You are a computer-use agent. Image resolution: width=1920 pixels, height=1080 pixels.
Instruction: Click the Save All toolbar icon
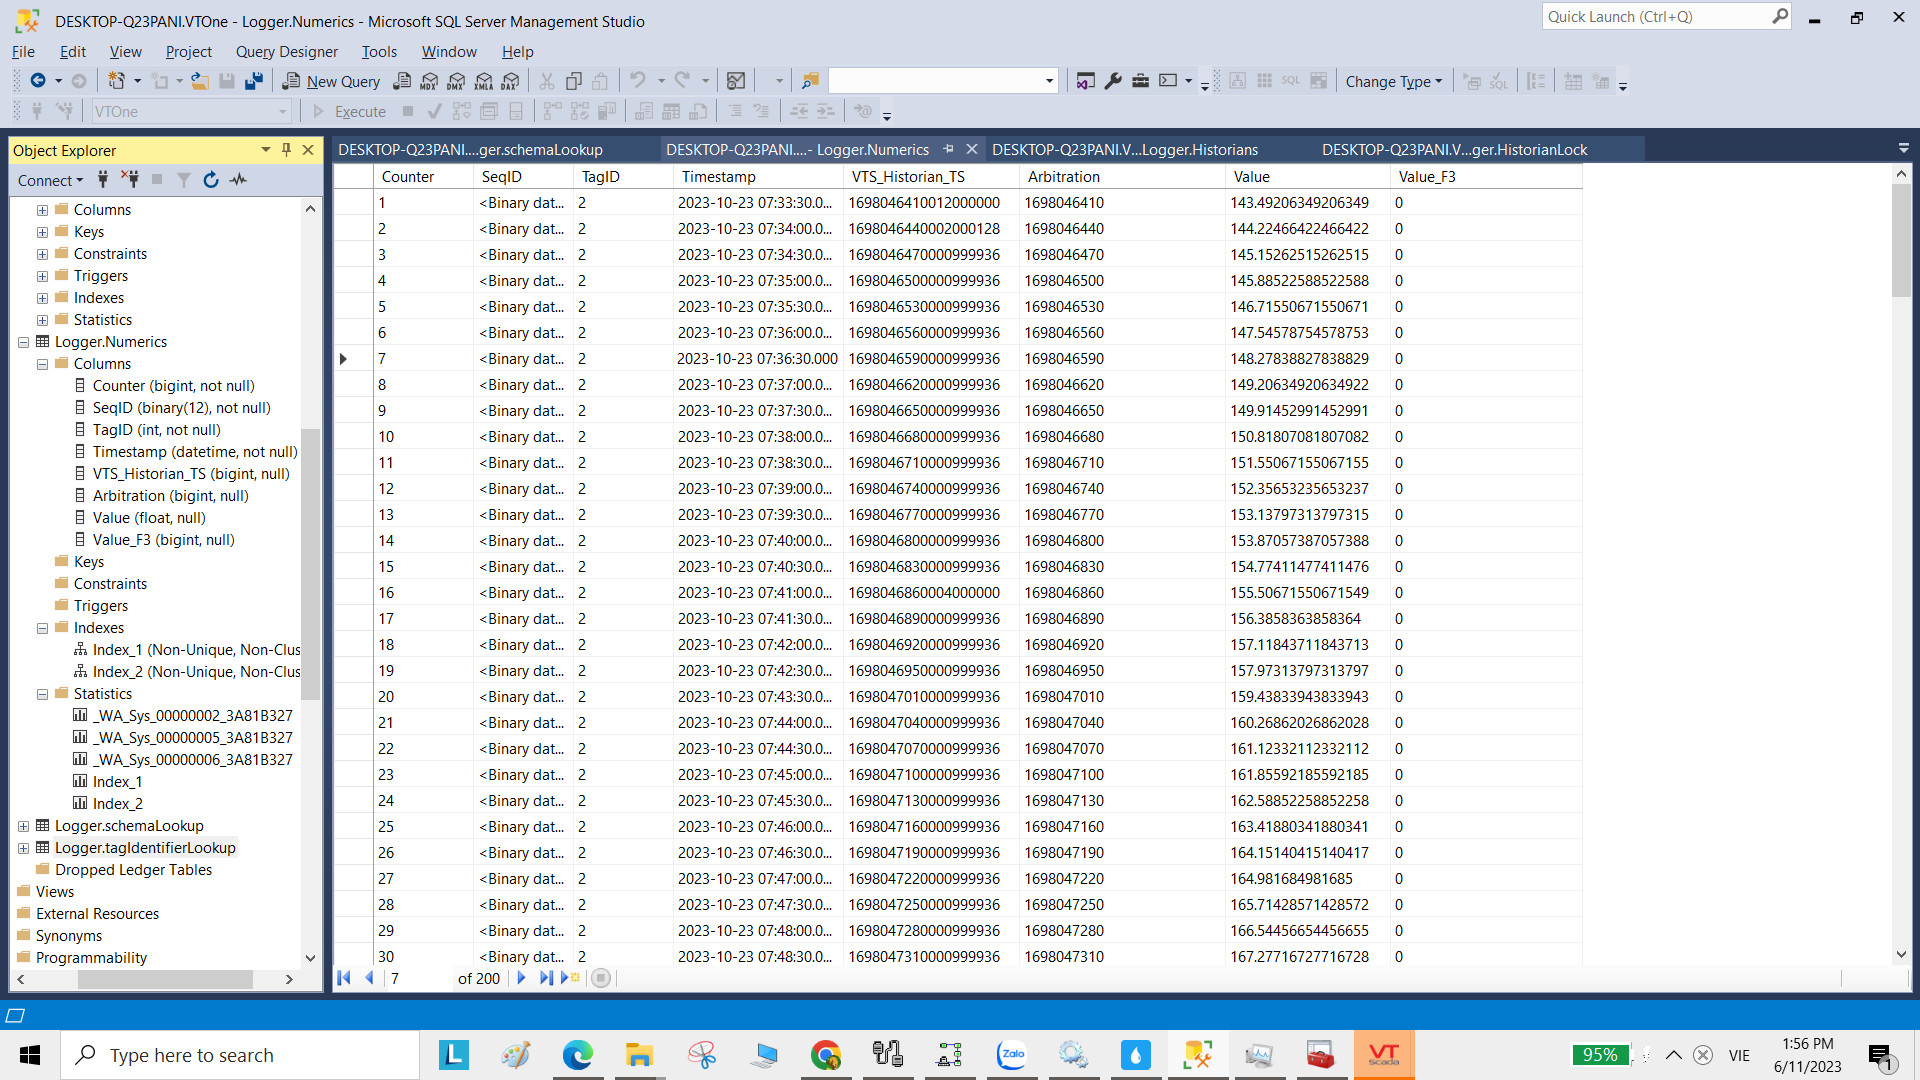point(254,81)
